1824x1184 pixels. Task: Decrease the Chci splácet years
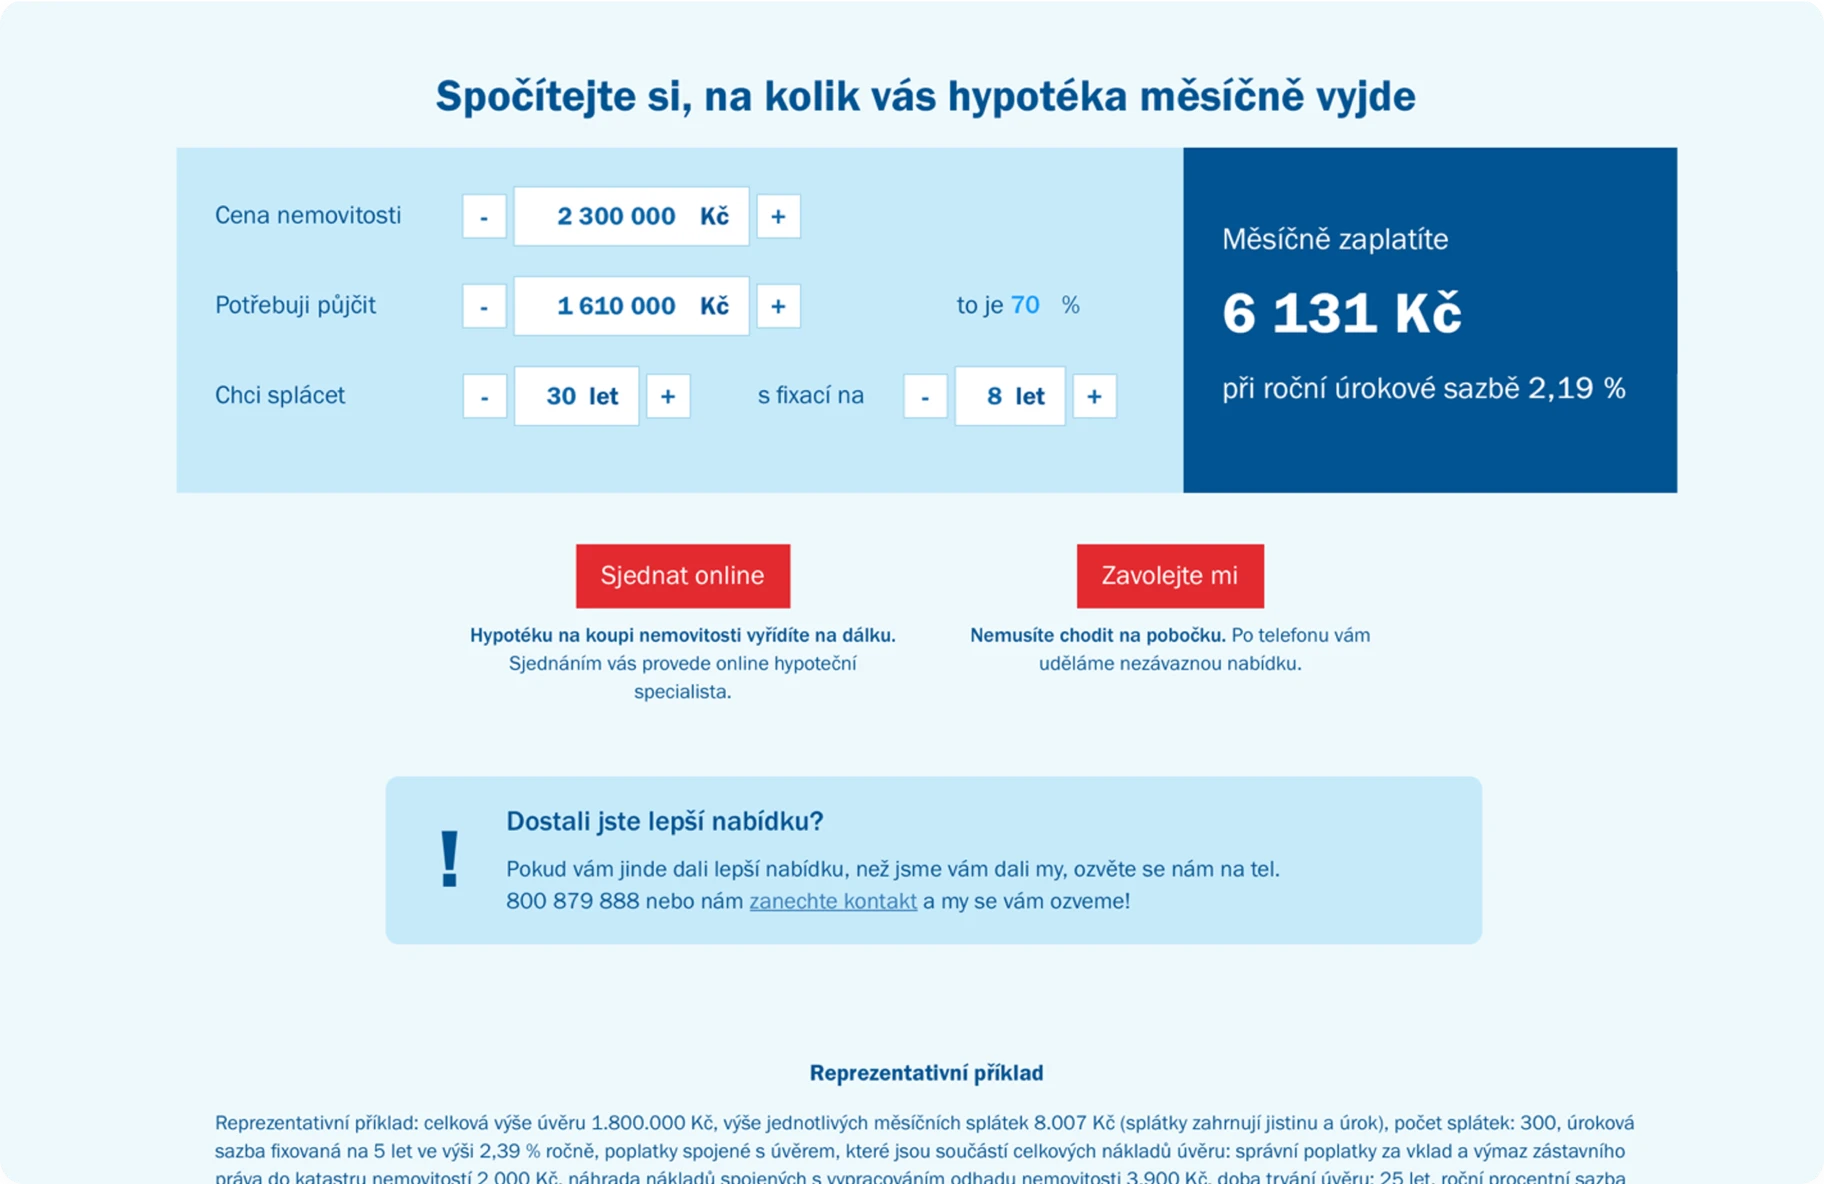coord(485,396)
